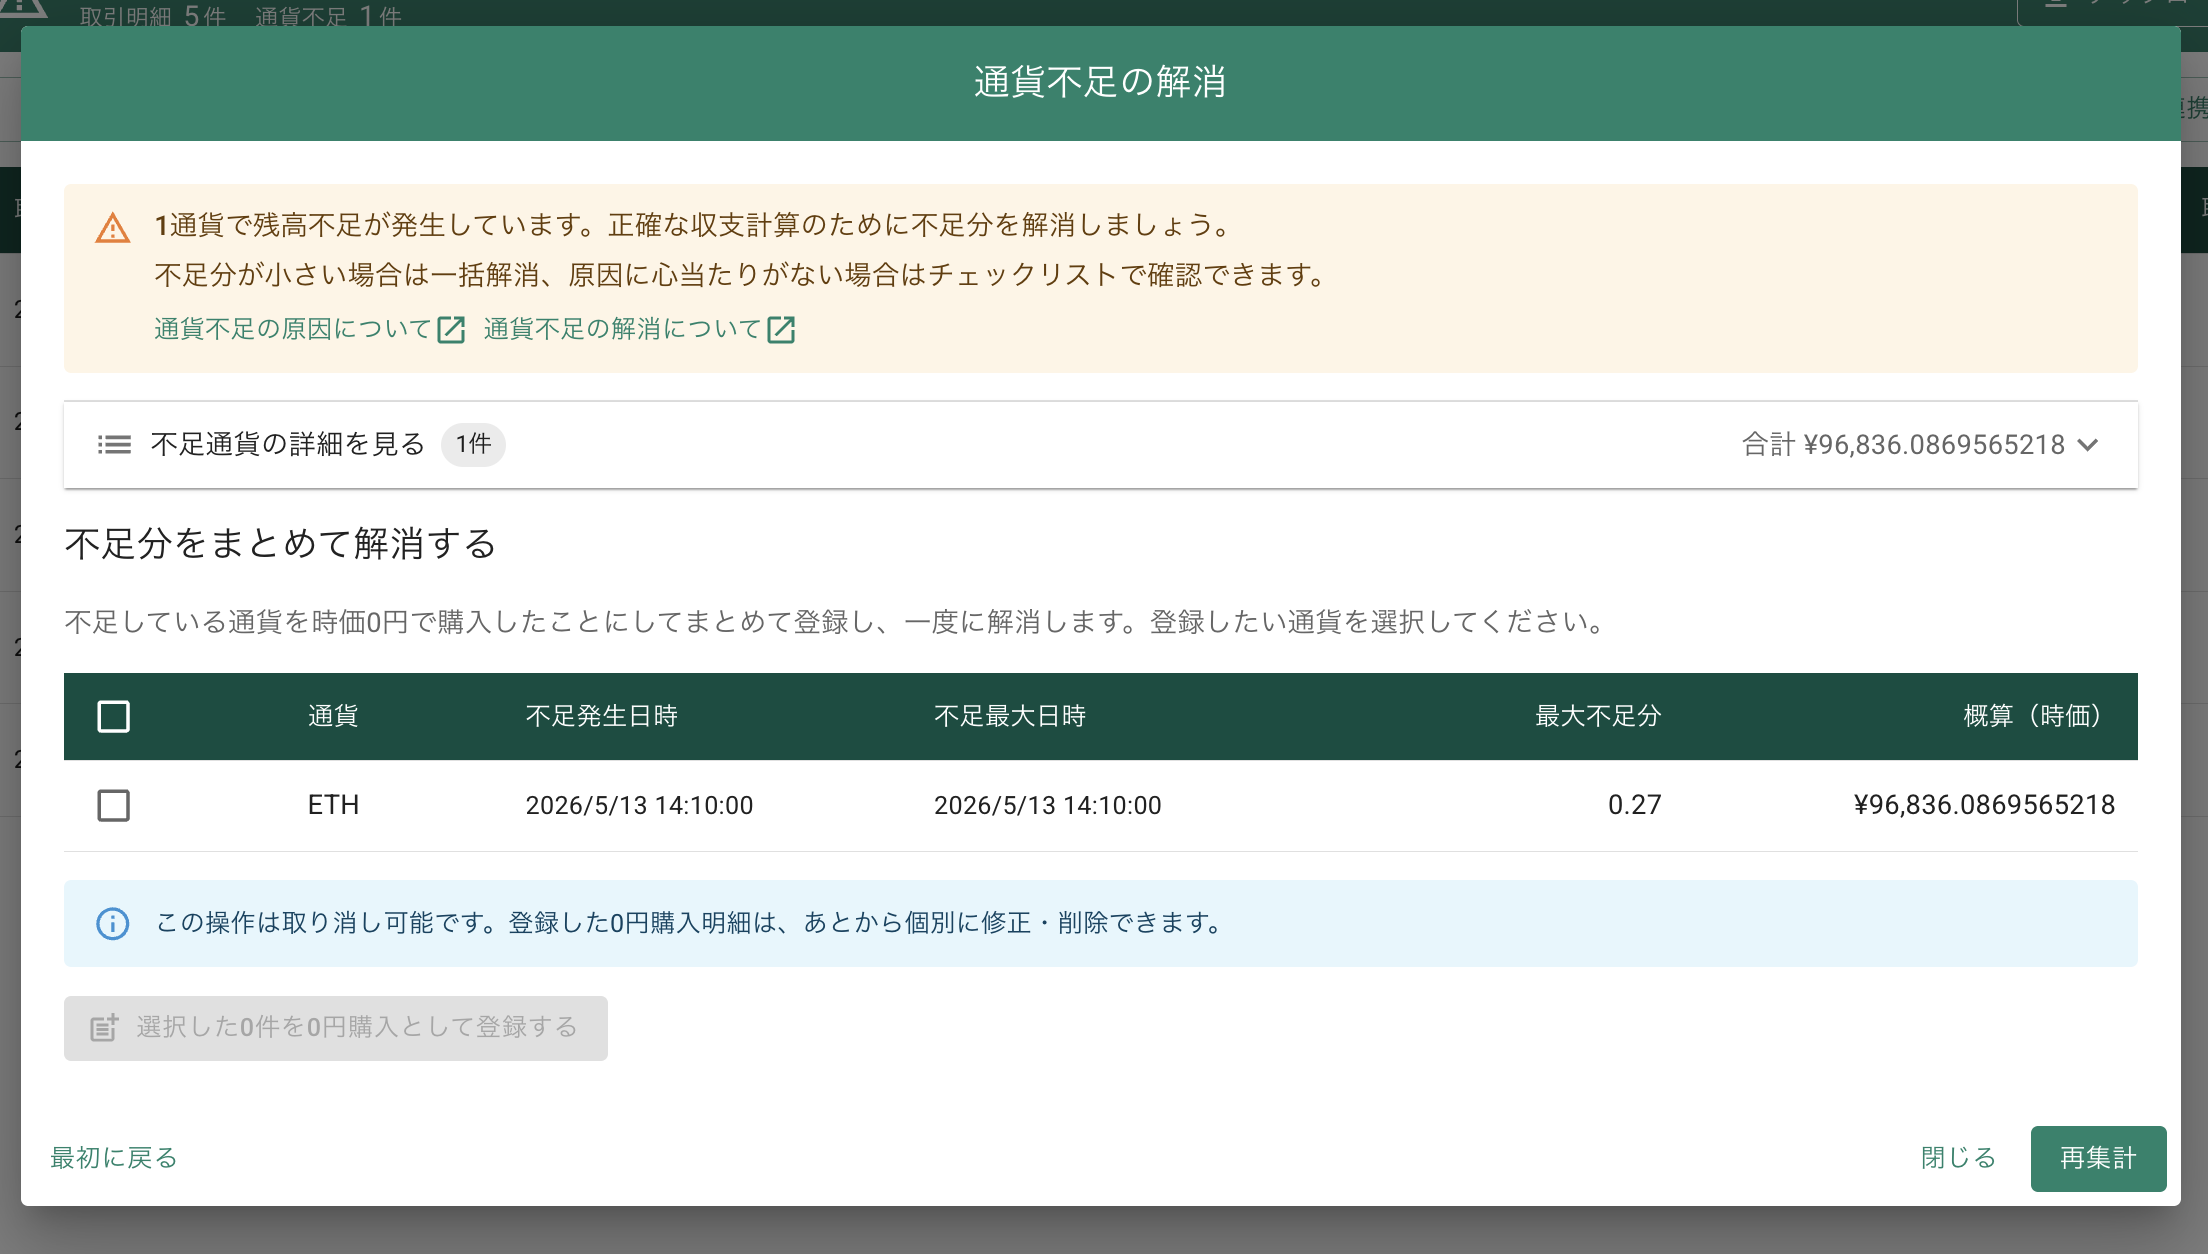Click the 最大不足分 column header

click(x=1598, y=716)
